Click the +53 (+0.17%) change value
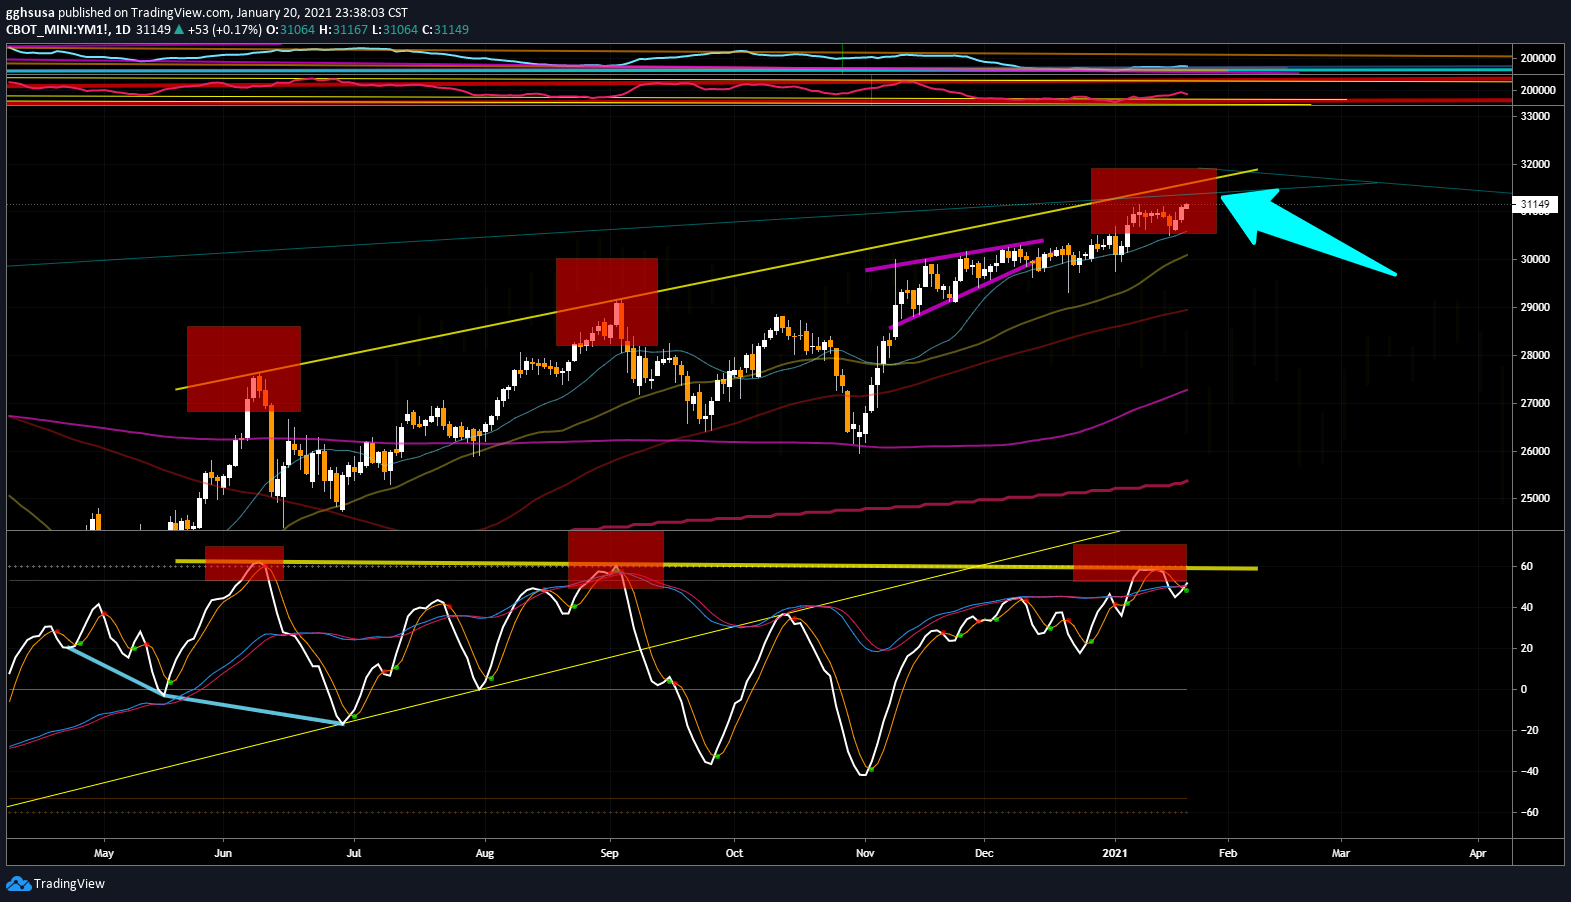 [x=225, y=29]
